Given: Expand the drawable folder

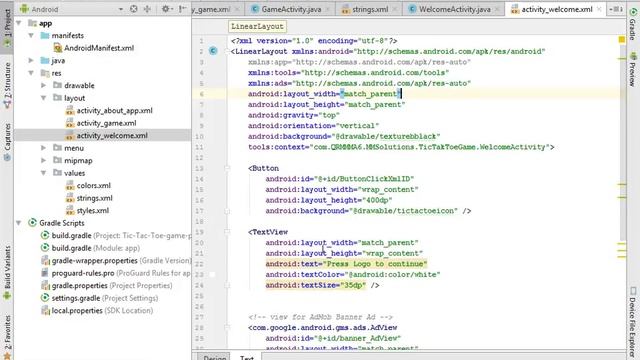Looking at the screenshot, I should click(x=44, y=85).
